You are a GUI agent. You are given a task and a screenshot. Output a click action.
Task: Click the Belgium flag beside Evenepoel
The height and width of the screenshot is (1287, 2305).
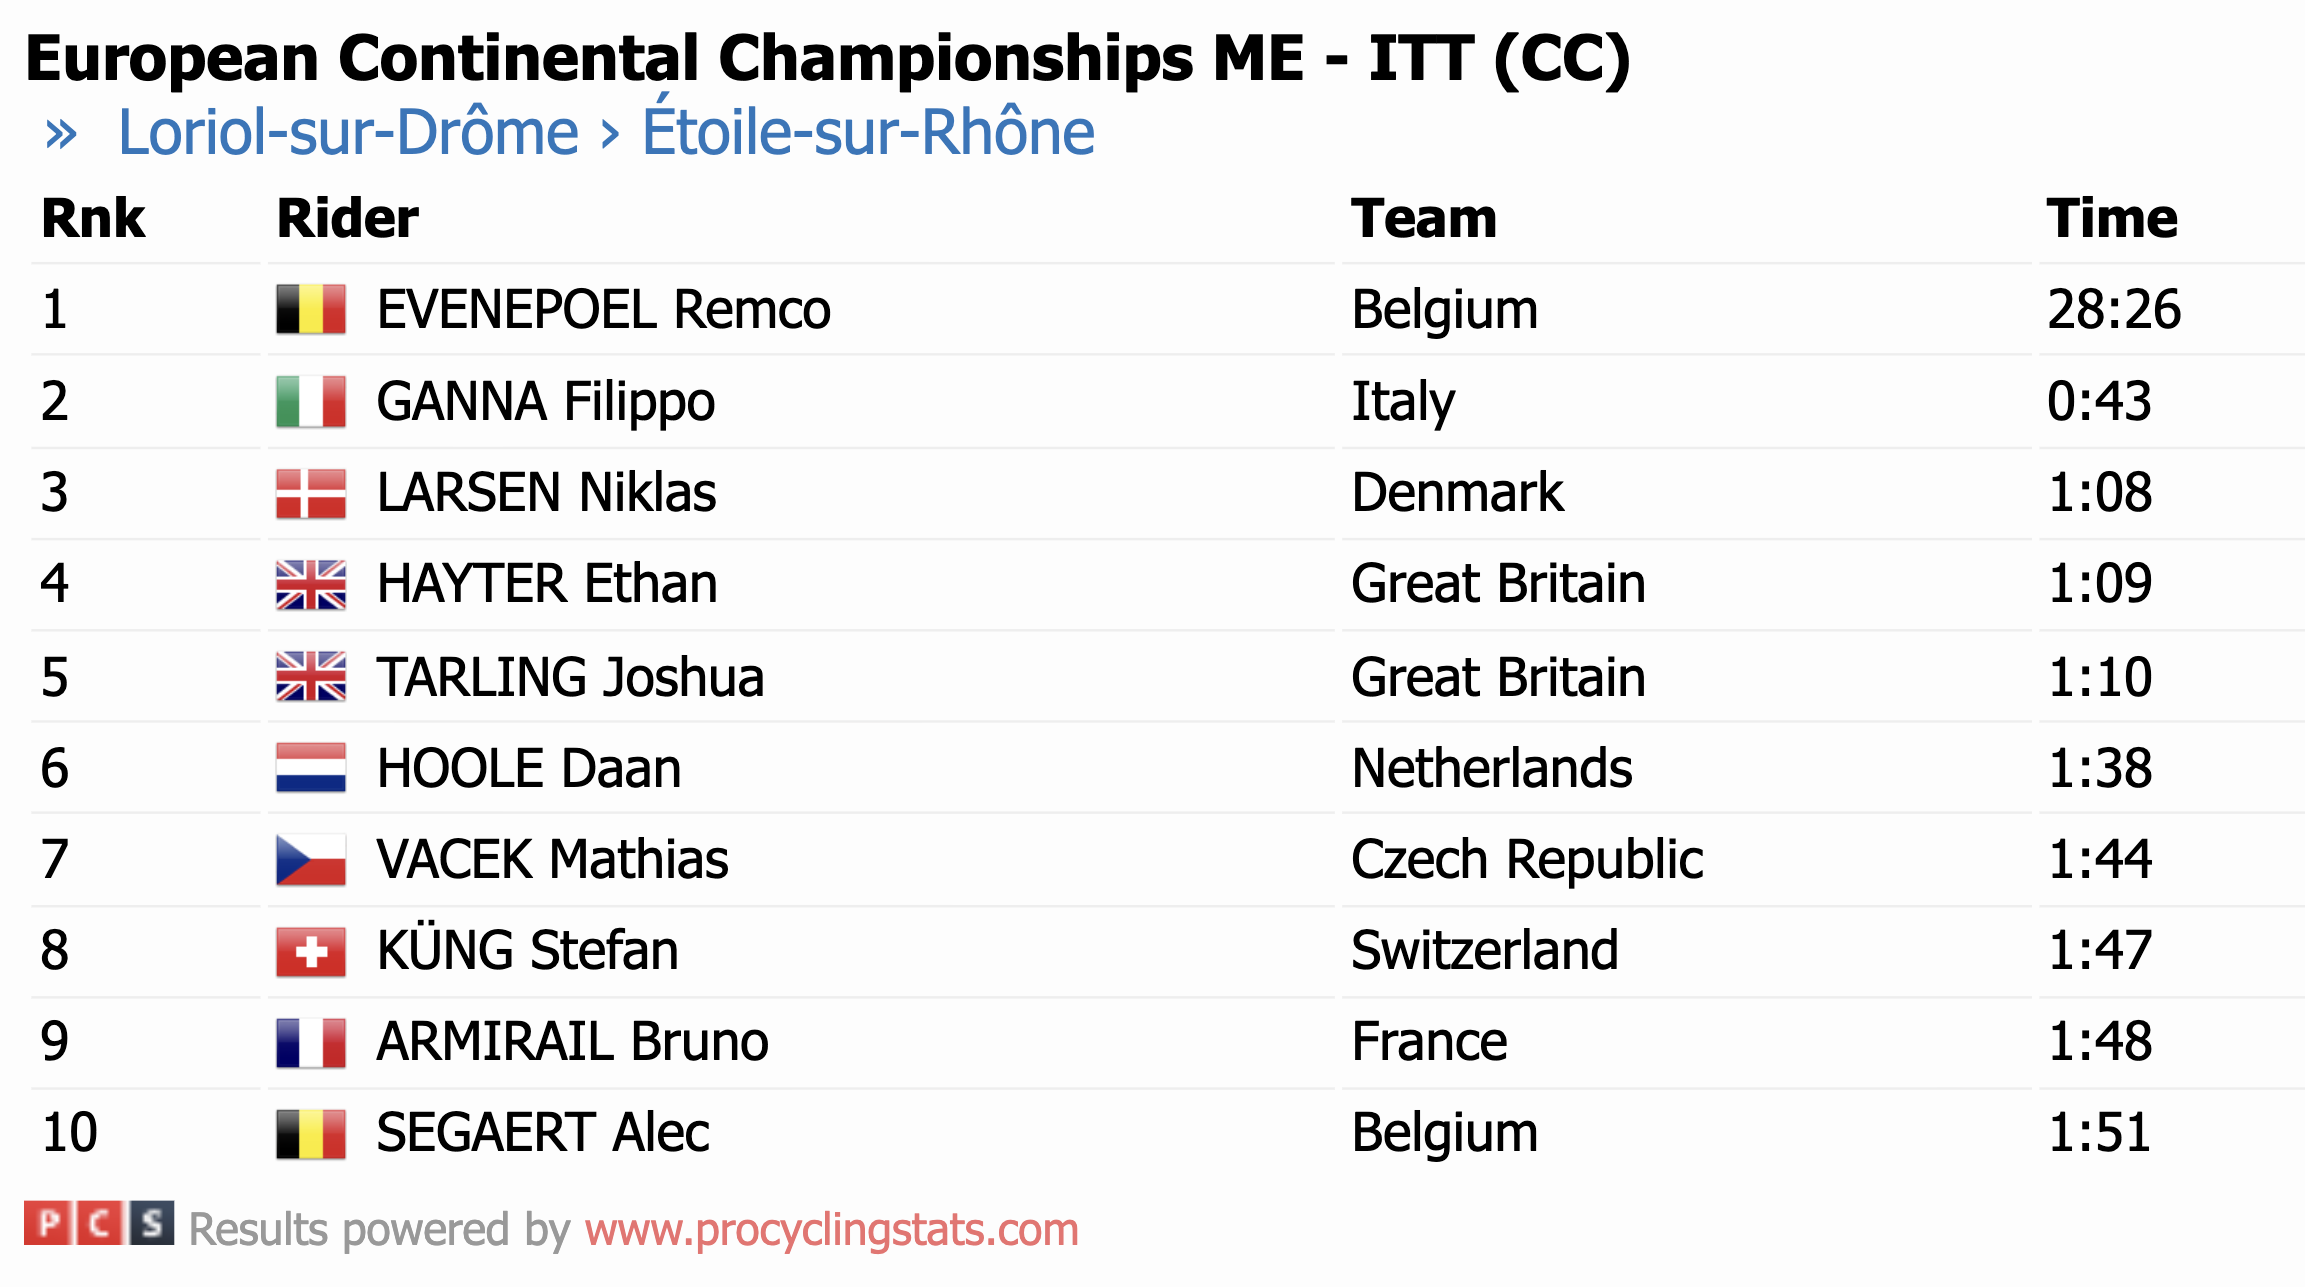tap(310, 309)
